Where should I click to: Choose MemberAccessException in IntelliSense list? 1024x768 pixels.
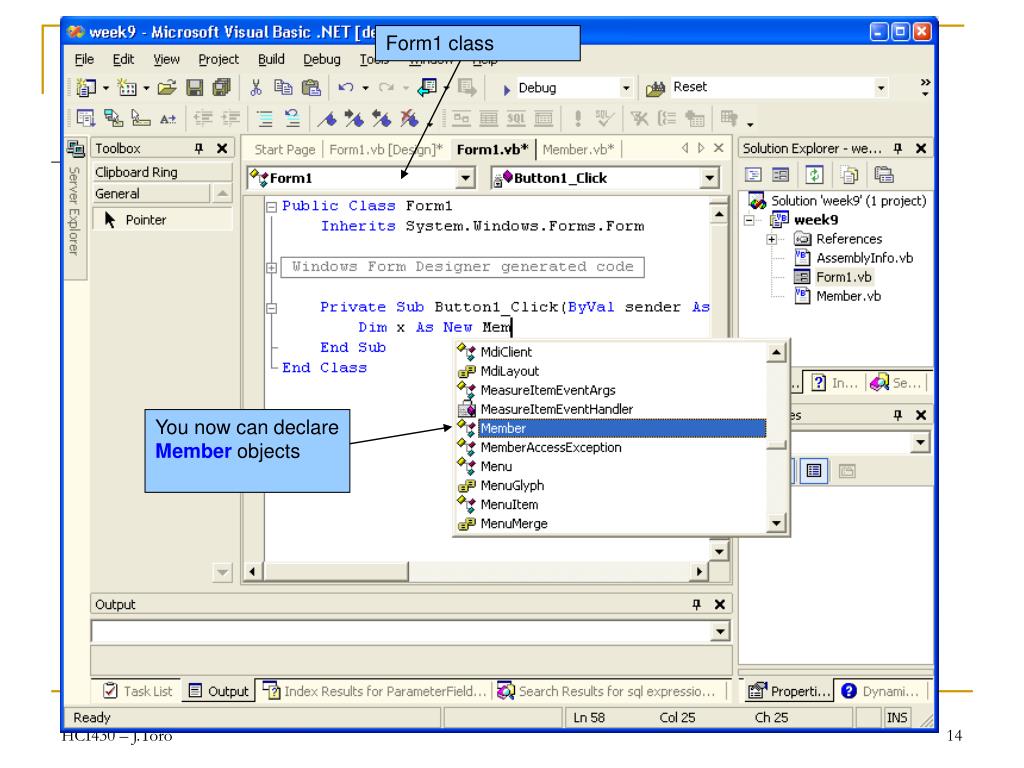(x=612, y=447)
